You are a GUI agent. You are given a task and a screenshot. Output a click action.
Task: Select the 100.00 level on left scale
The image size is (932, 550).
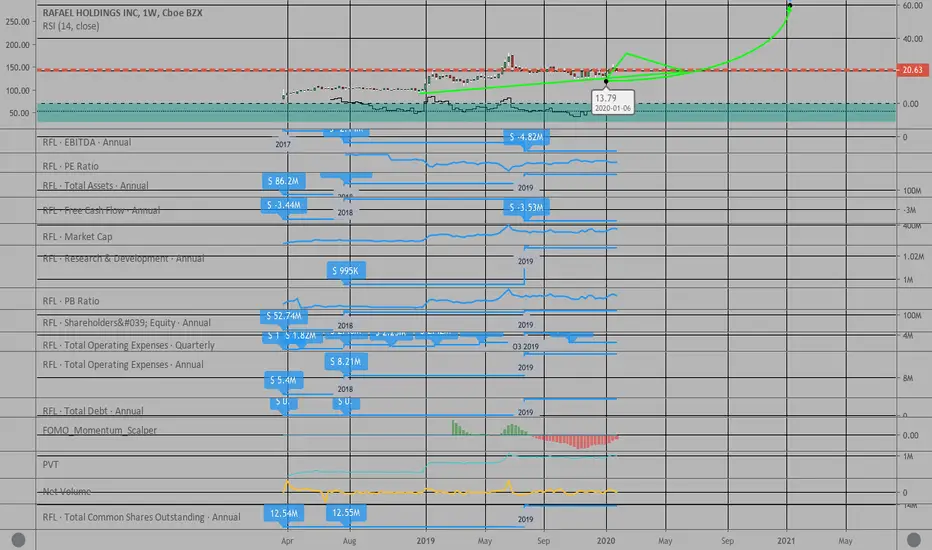point(17,90)
